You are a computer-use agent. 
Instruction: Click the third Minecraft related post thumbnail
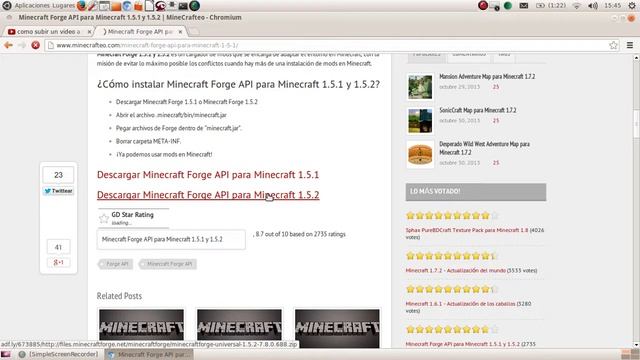point(337,325)
